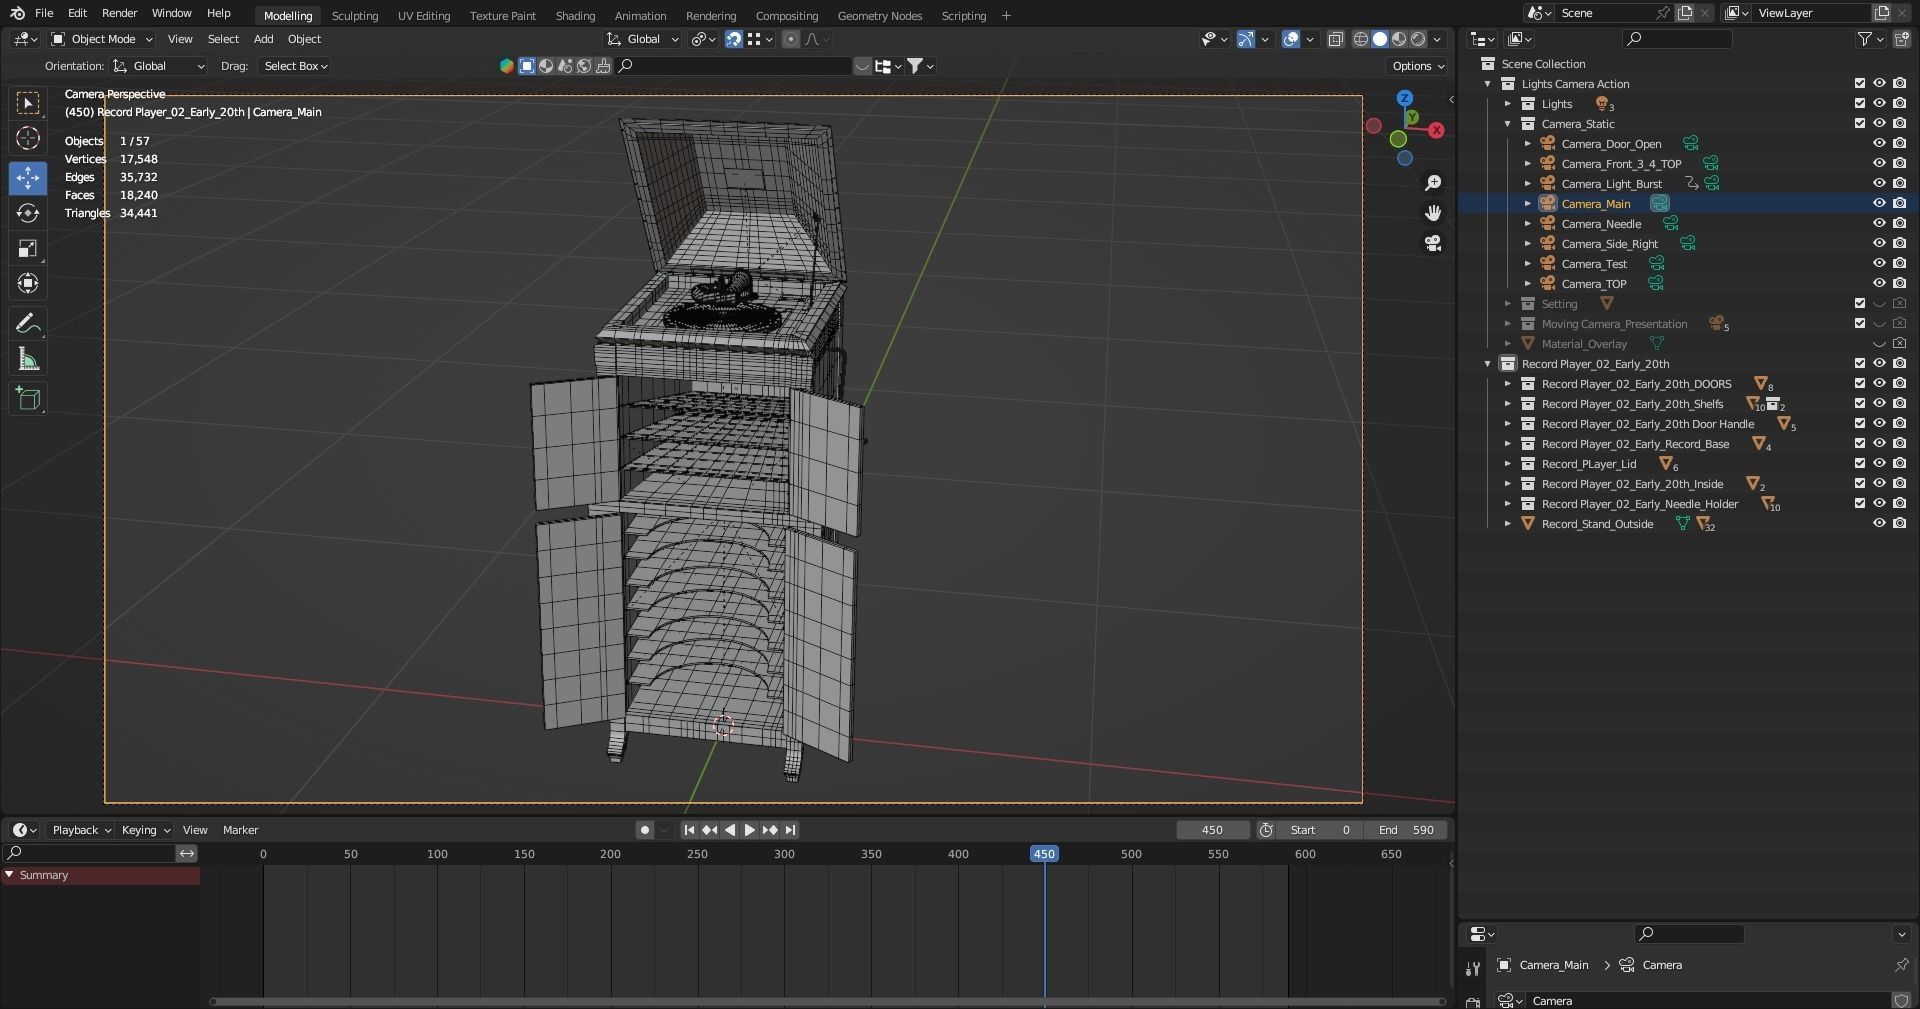
Task: Toggle visibility of Record_Stand_Outside
Action: (1879, 524)
